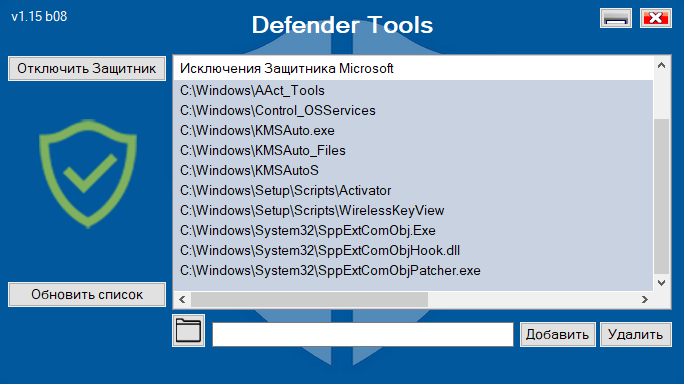Click the v1.15 b08 version label
Screen dimensions: 684x384
click(x=39, y=17)
